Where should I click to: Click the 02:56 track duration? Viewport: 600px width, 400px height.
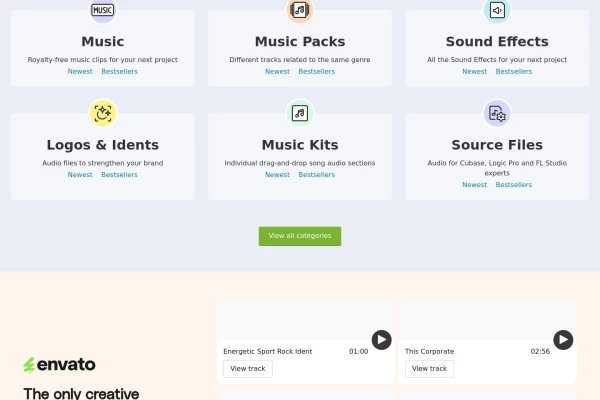coord(540,351)
